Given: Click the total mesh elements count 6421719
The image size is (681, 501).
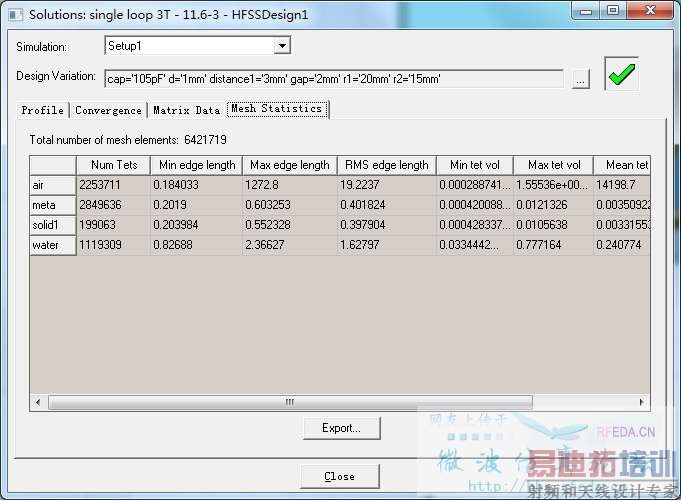Looking at the screenshot, I should 205,140.
